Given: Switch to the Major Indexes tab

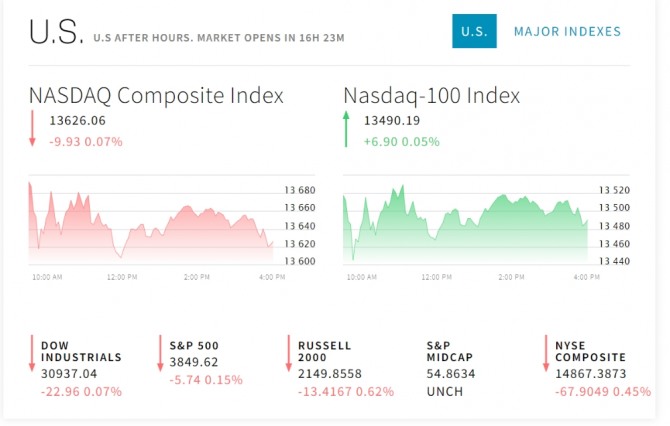Looking at the screenshot, I should click(x=567, y=32).
